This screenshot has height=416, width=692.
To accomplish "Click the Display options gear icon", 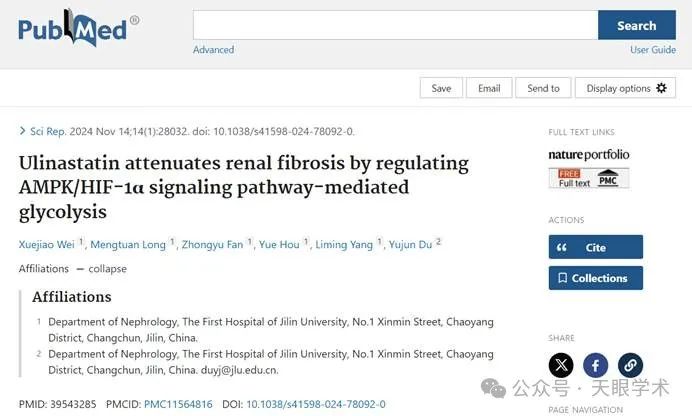I will [x=662, y=88].
